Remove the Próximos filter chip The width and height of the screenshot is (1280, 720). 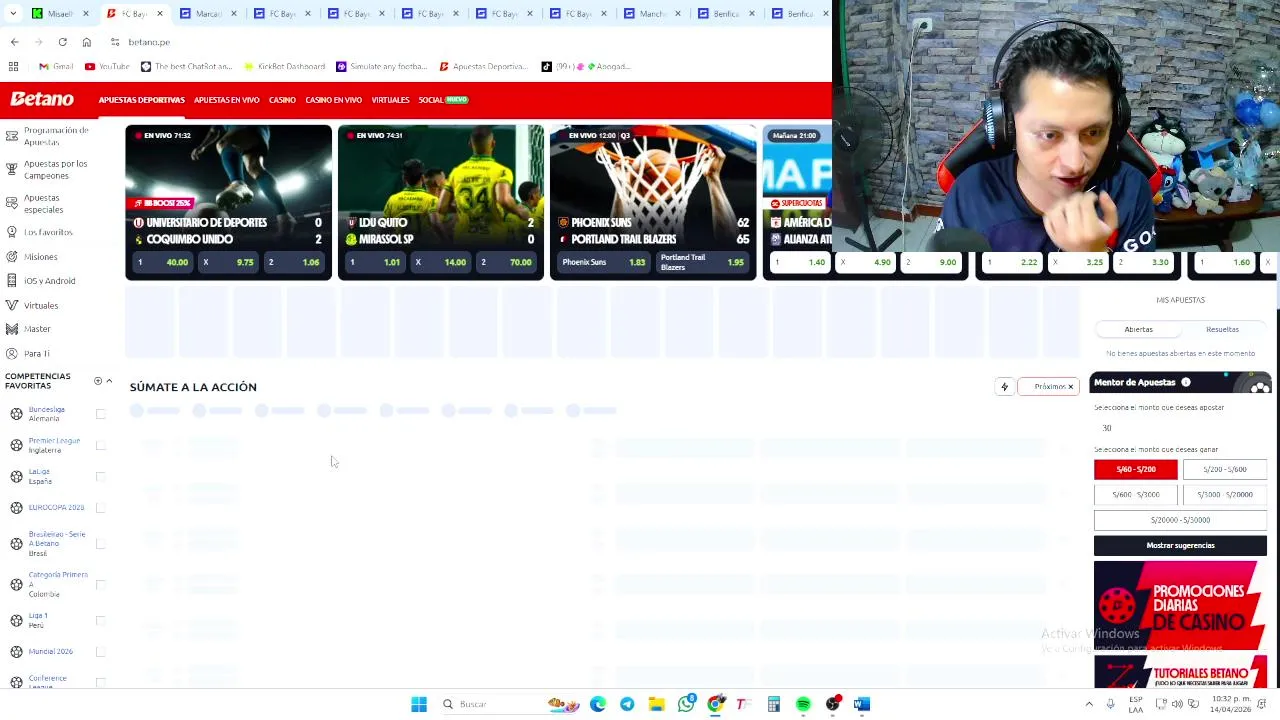(x=1070, y=387)
